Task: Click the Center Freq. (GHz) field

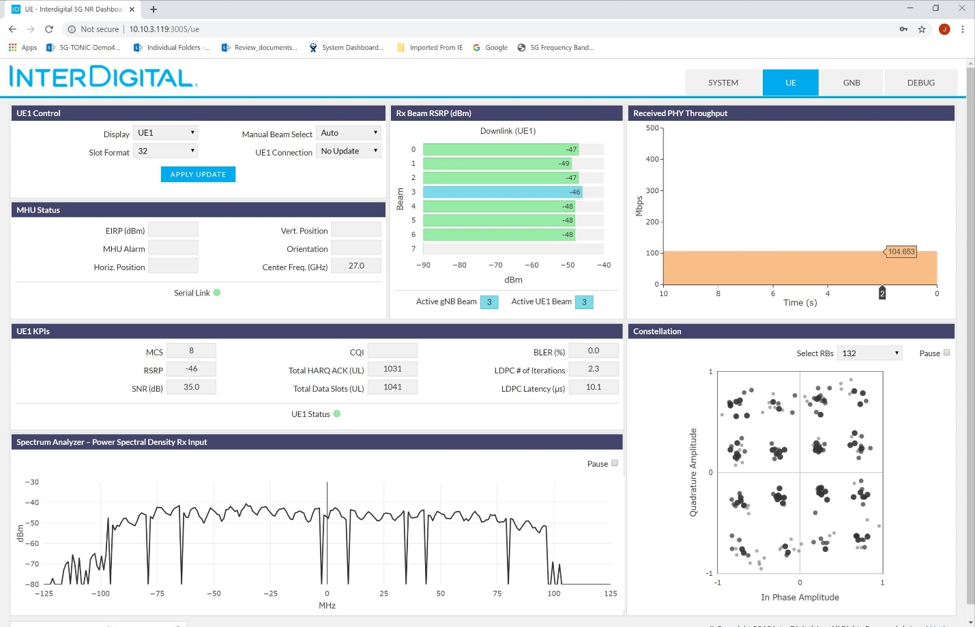Action: [x=356, y=266]
